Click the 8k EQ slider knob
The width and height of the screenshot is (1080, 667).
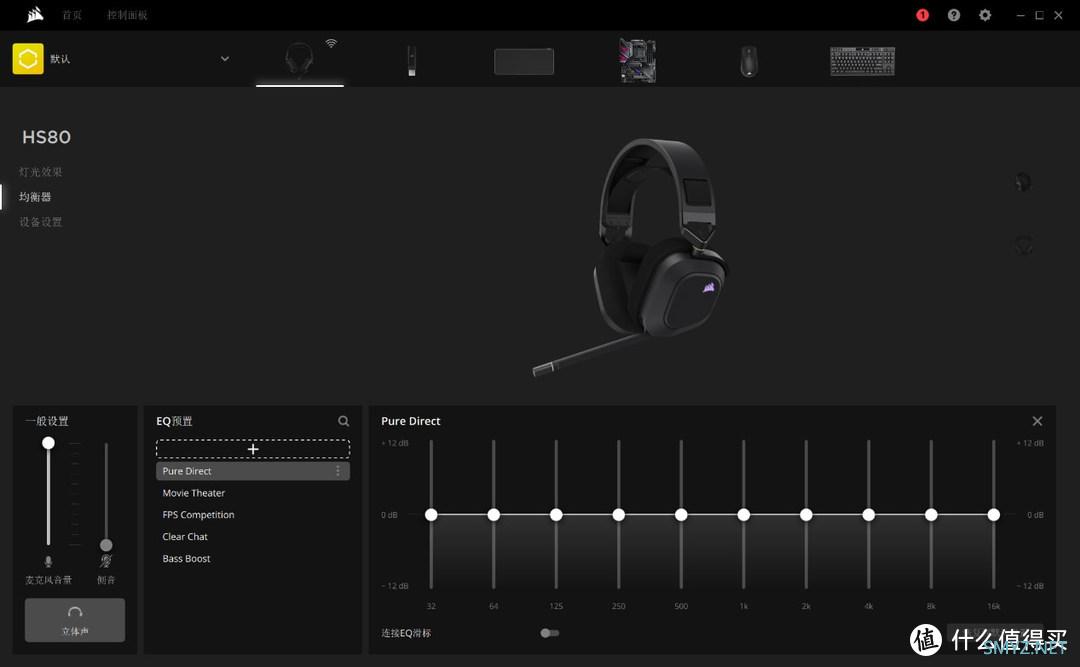coord(931,515)
